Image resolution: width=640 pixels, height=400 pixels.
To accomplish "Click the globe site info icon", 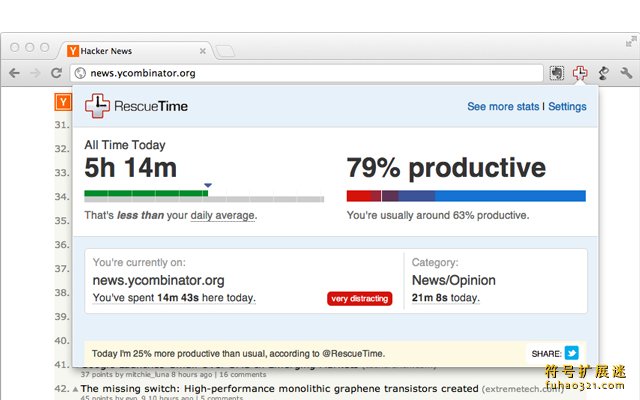I will pos(80,73).
